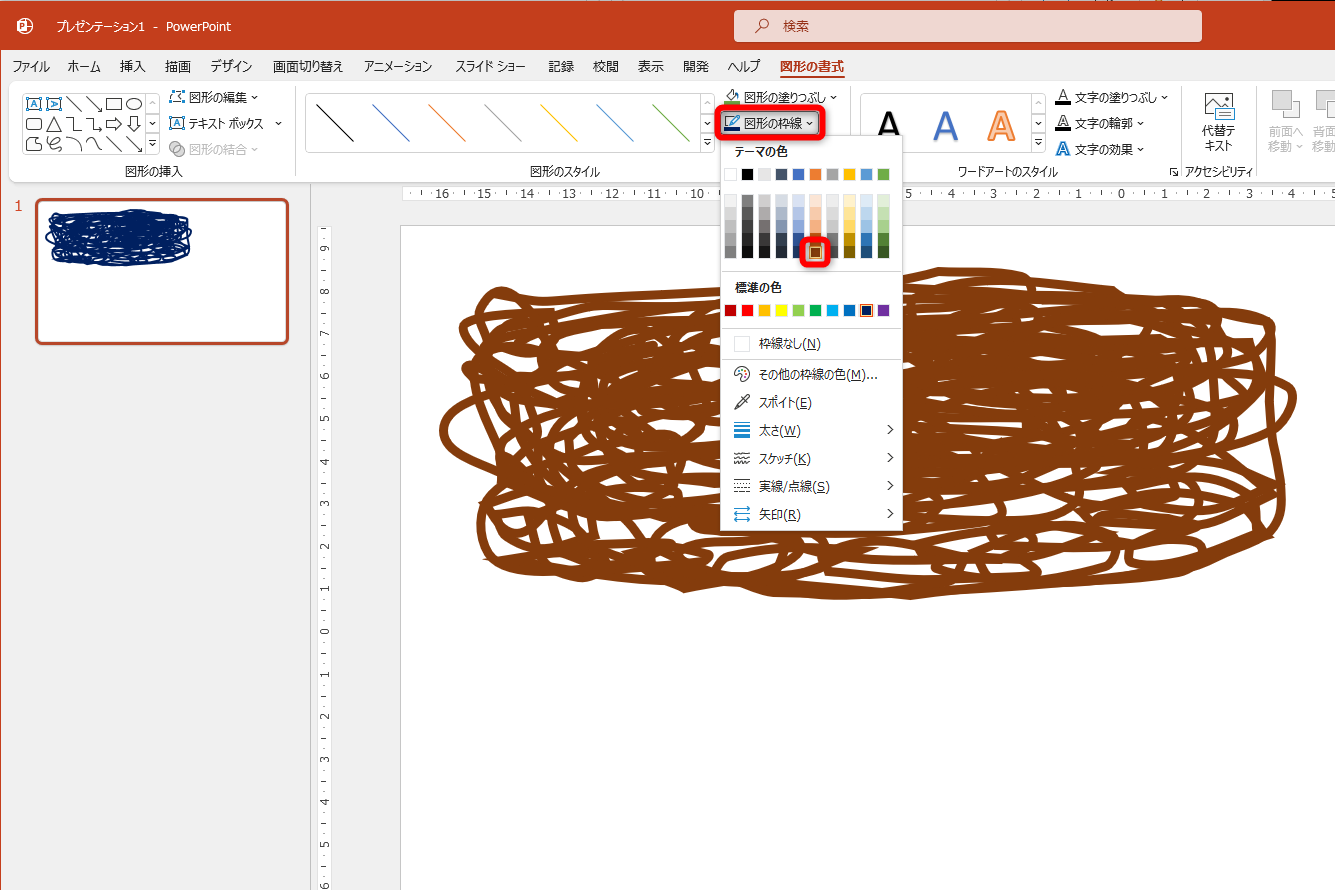Apply the blue WordArt text style
The height and width of the screenshot is (890, 1335).
945,125
